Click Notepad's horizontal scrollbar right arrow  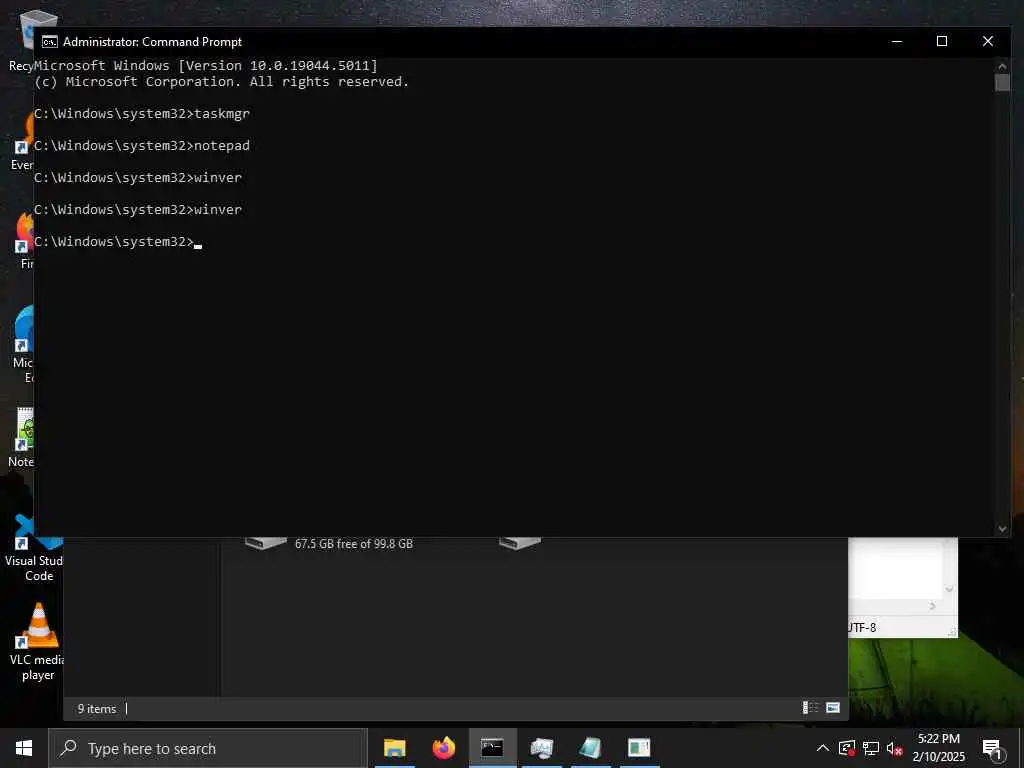pyautogui.click(x=933, y=607)
